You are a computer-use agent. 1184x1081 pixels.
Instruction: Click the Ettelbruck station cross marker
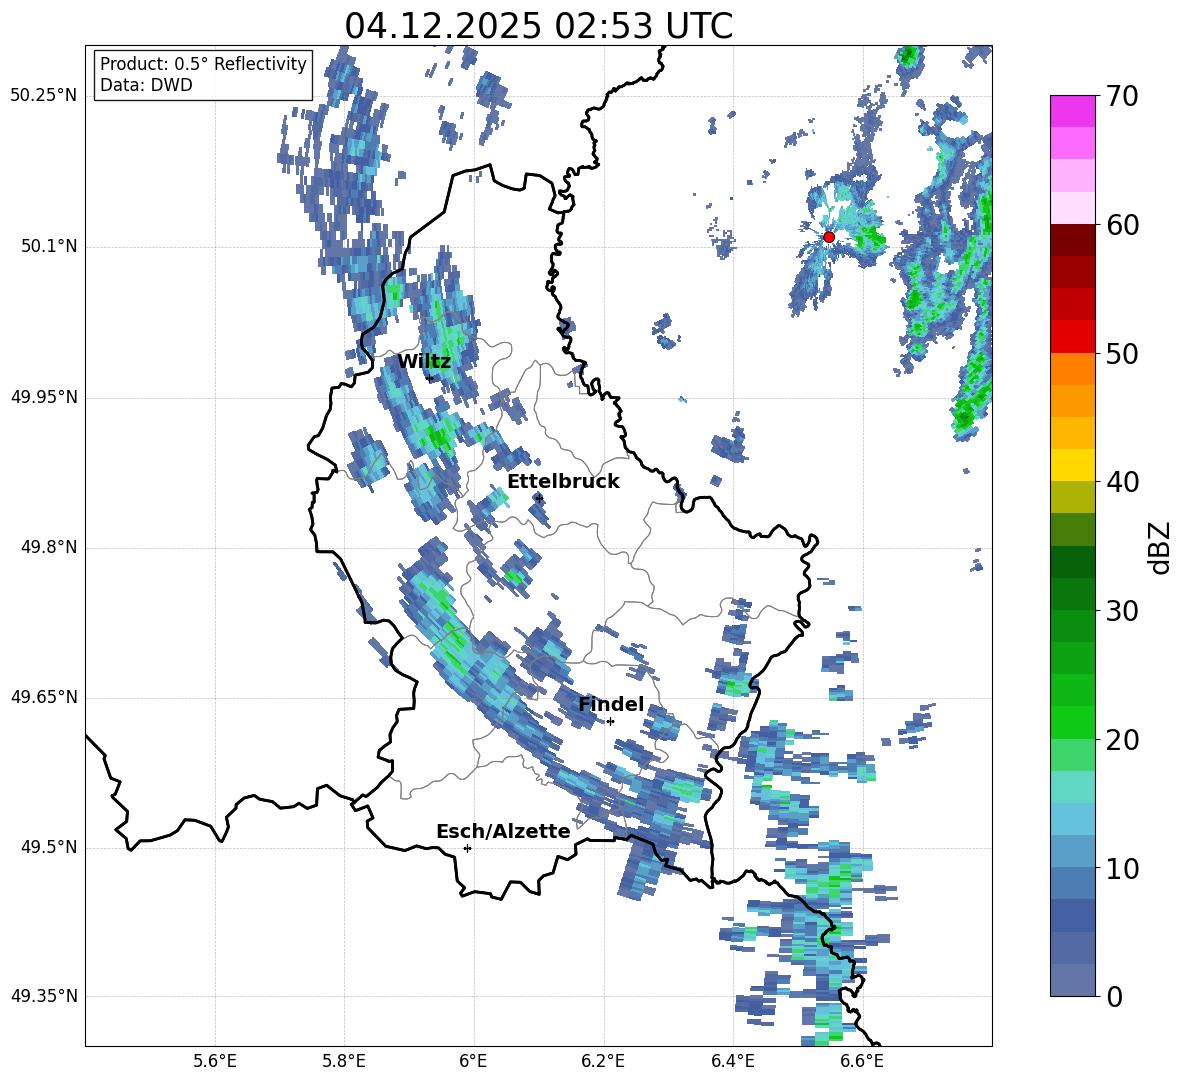pyautogui.click(x=538, y=498)
